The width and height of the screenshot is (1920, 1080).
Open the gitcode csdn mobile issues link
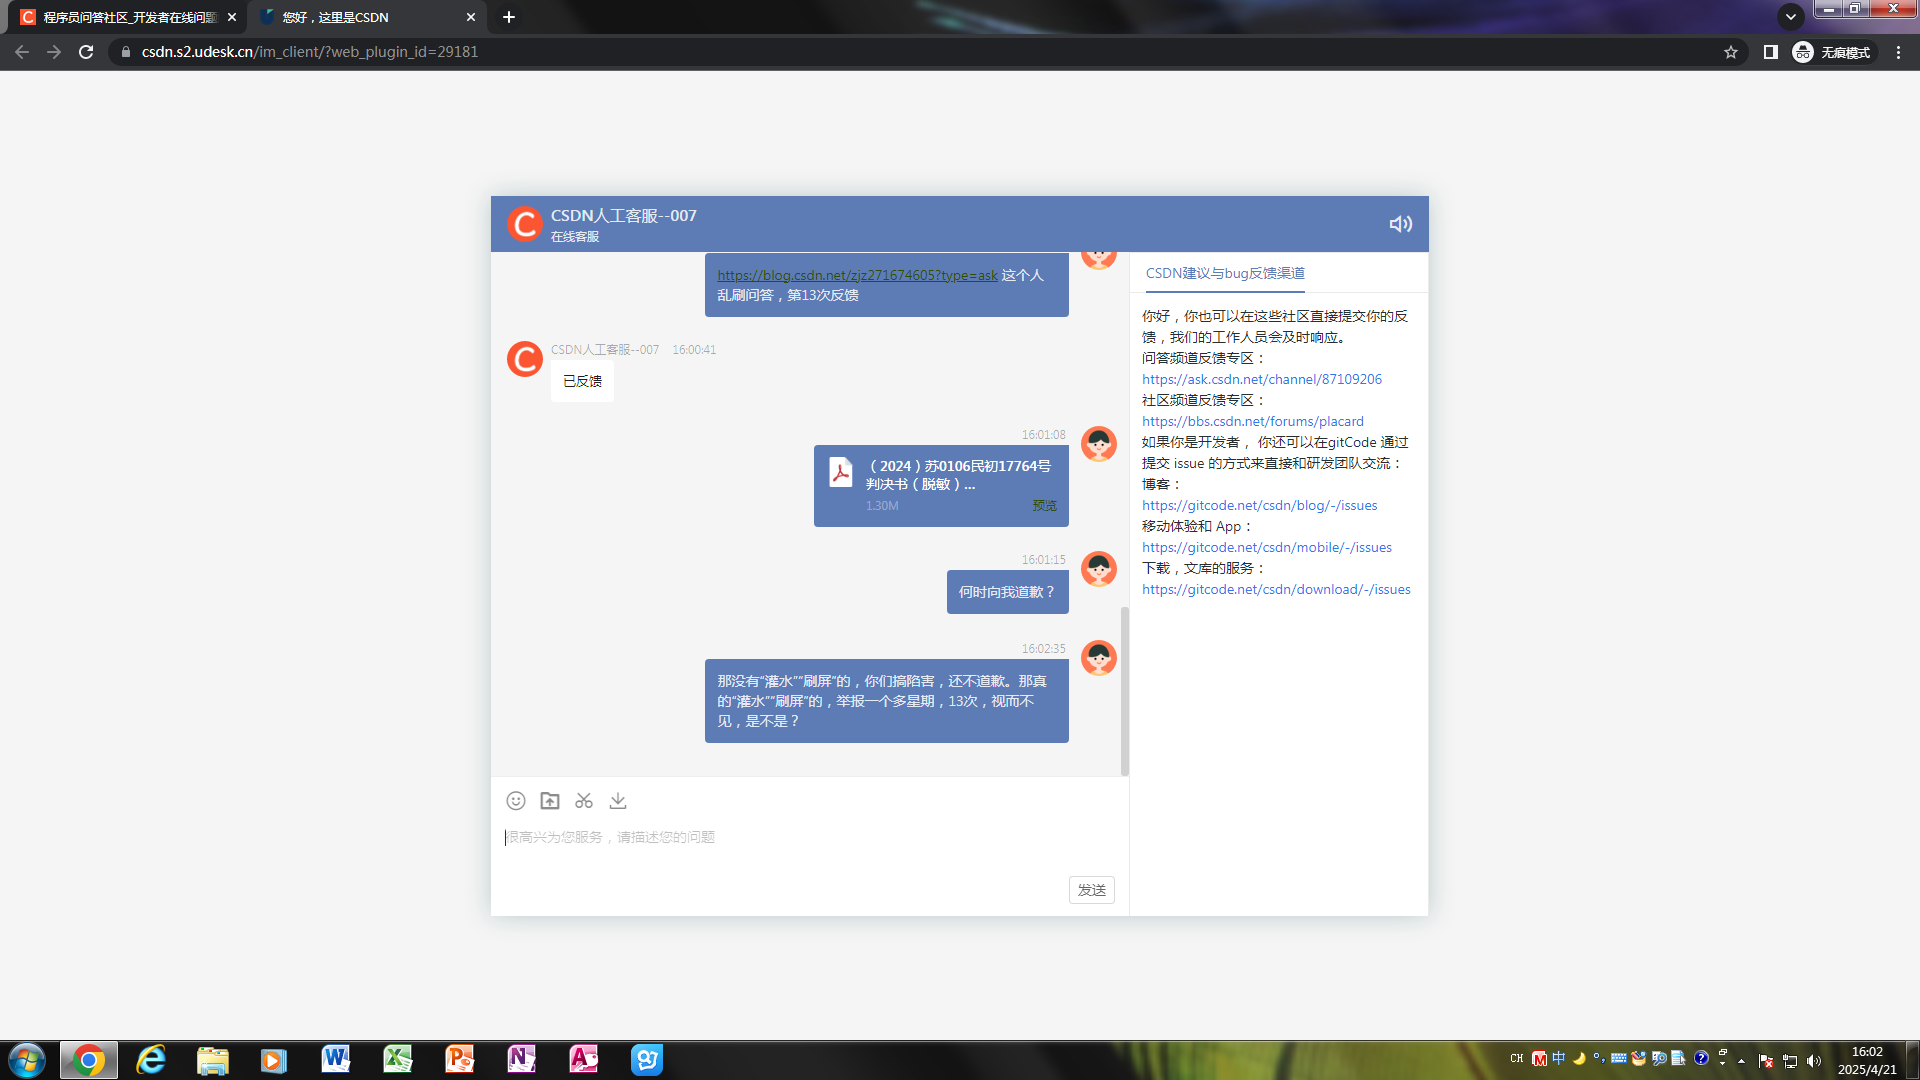click(1267, 547)
